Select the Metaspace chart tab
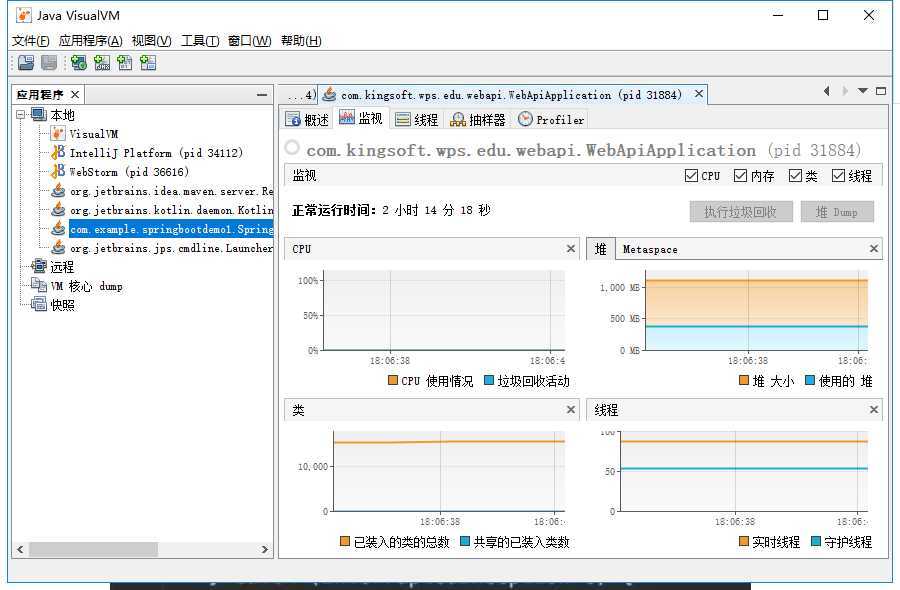The width and height of the screenshot is (900, 590). (650, 250)
